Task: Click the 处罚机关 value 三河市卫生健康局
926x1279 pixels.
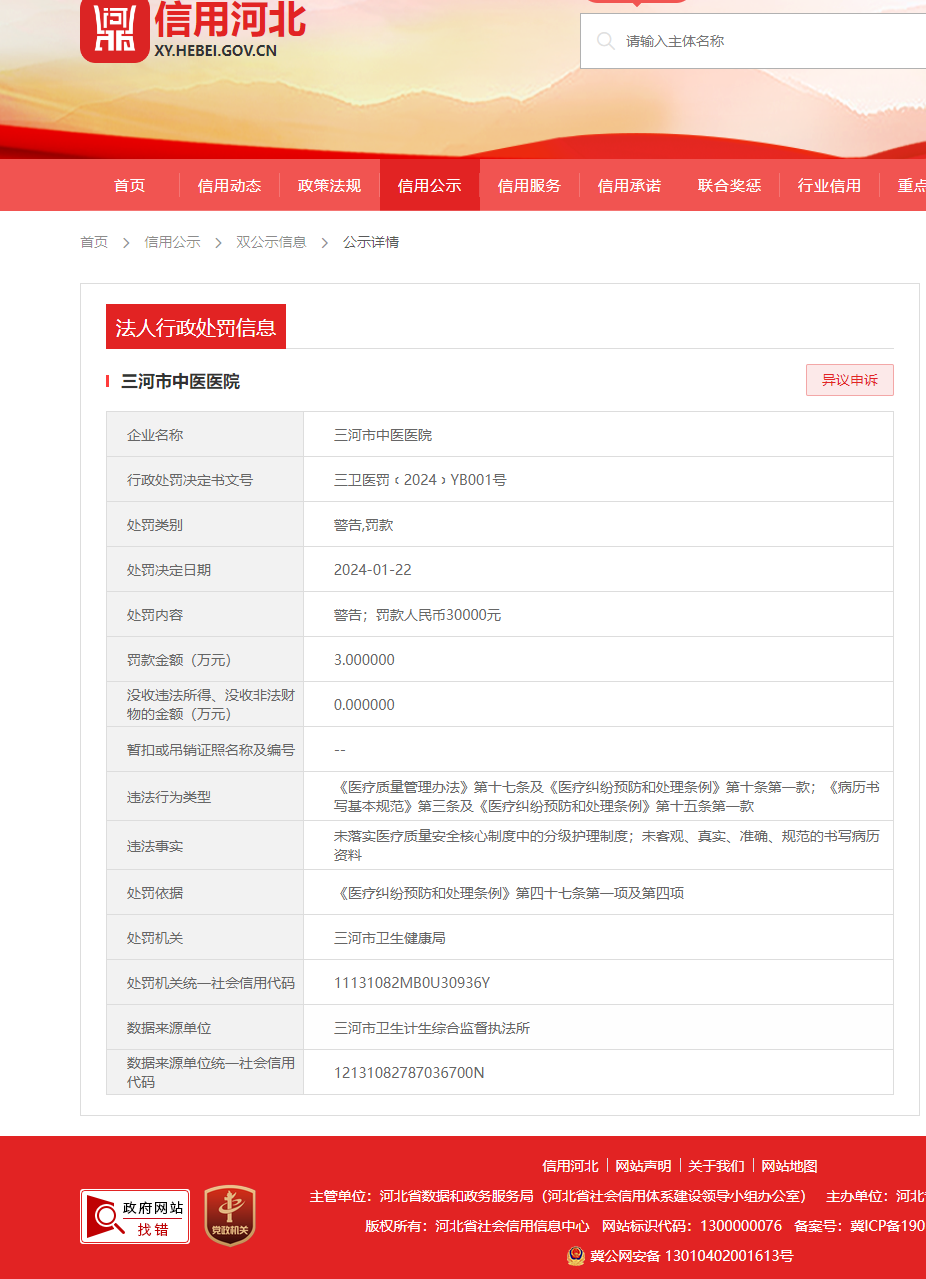Action: click(390, 938)
